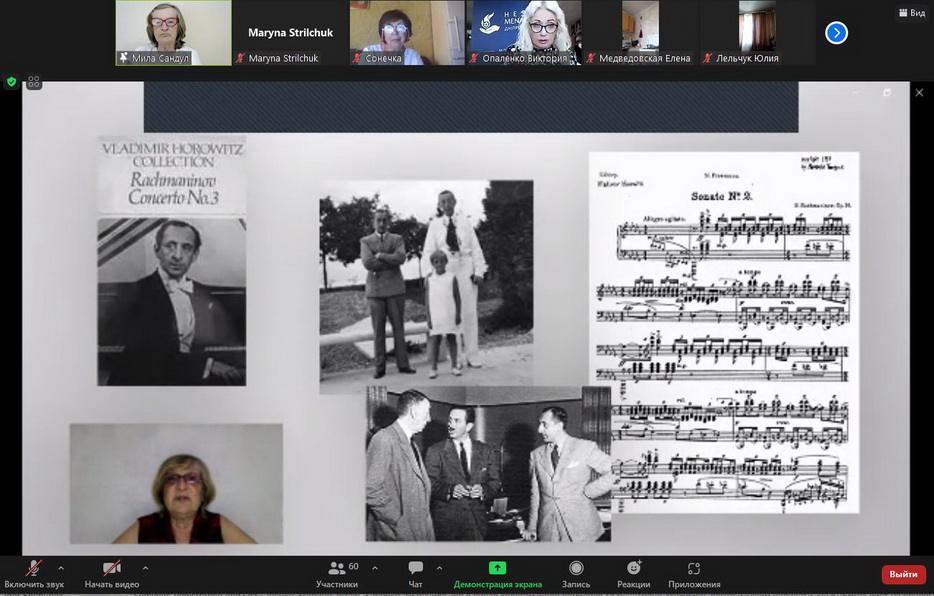Click the presenter's webcam picture on the slide
The width and height of the screenshot is (934, 596).
(176, 483)
